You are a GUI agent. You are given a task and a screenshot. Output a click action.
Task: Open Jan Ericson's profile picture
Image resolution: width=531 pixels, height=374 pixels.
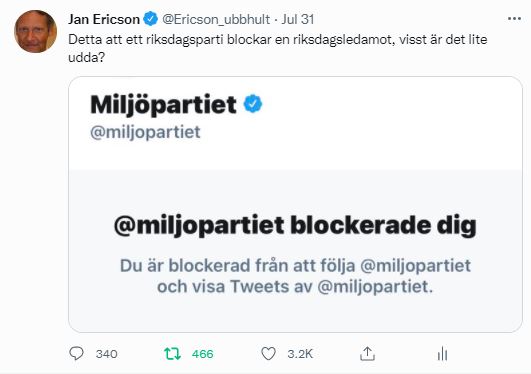pos(36,32)
